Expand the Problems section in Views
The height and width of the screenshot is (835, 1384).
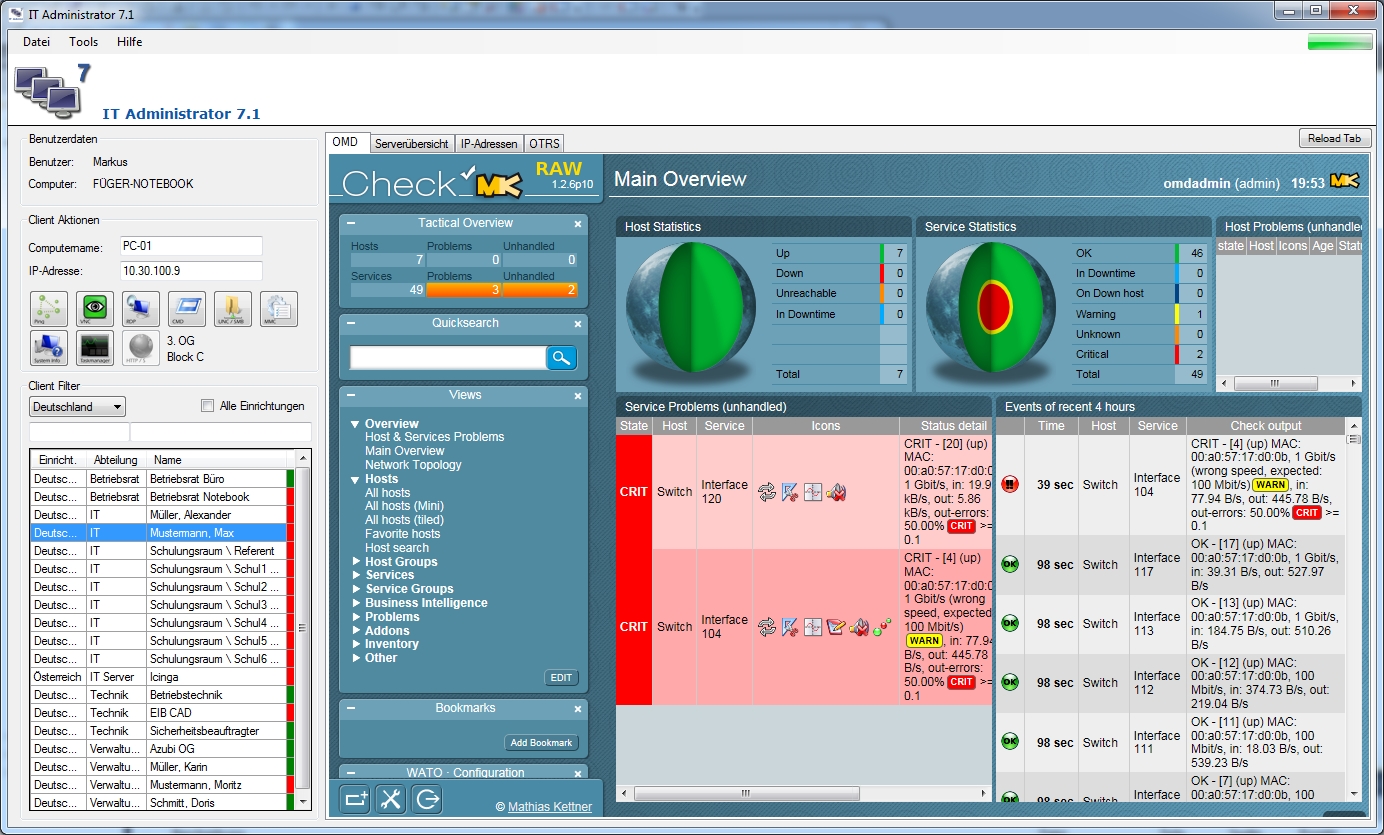[x=356, y=617]
